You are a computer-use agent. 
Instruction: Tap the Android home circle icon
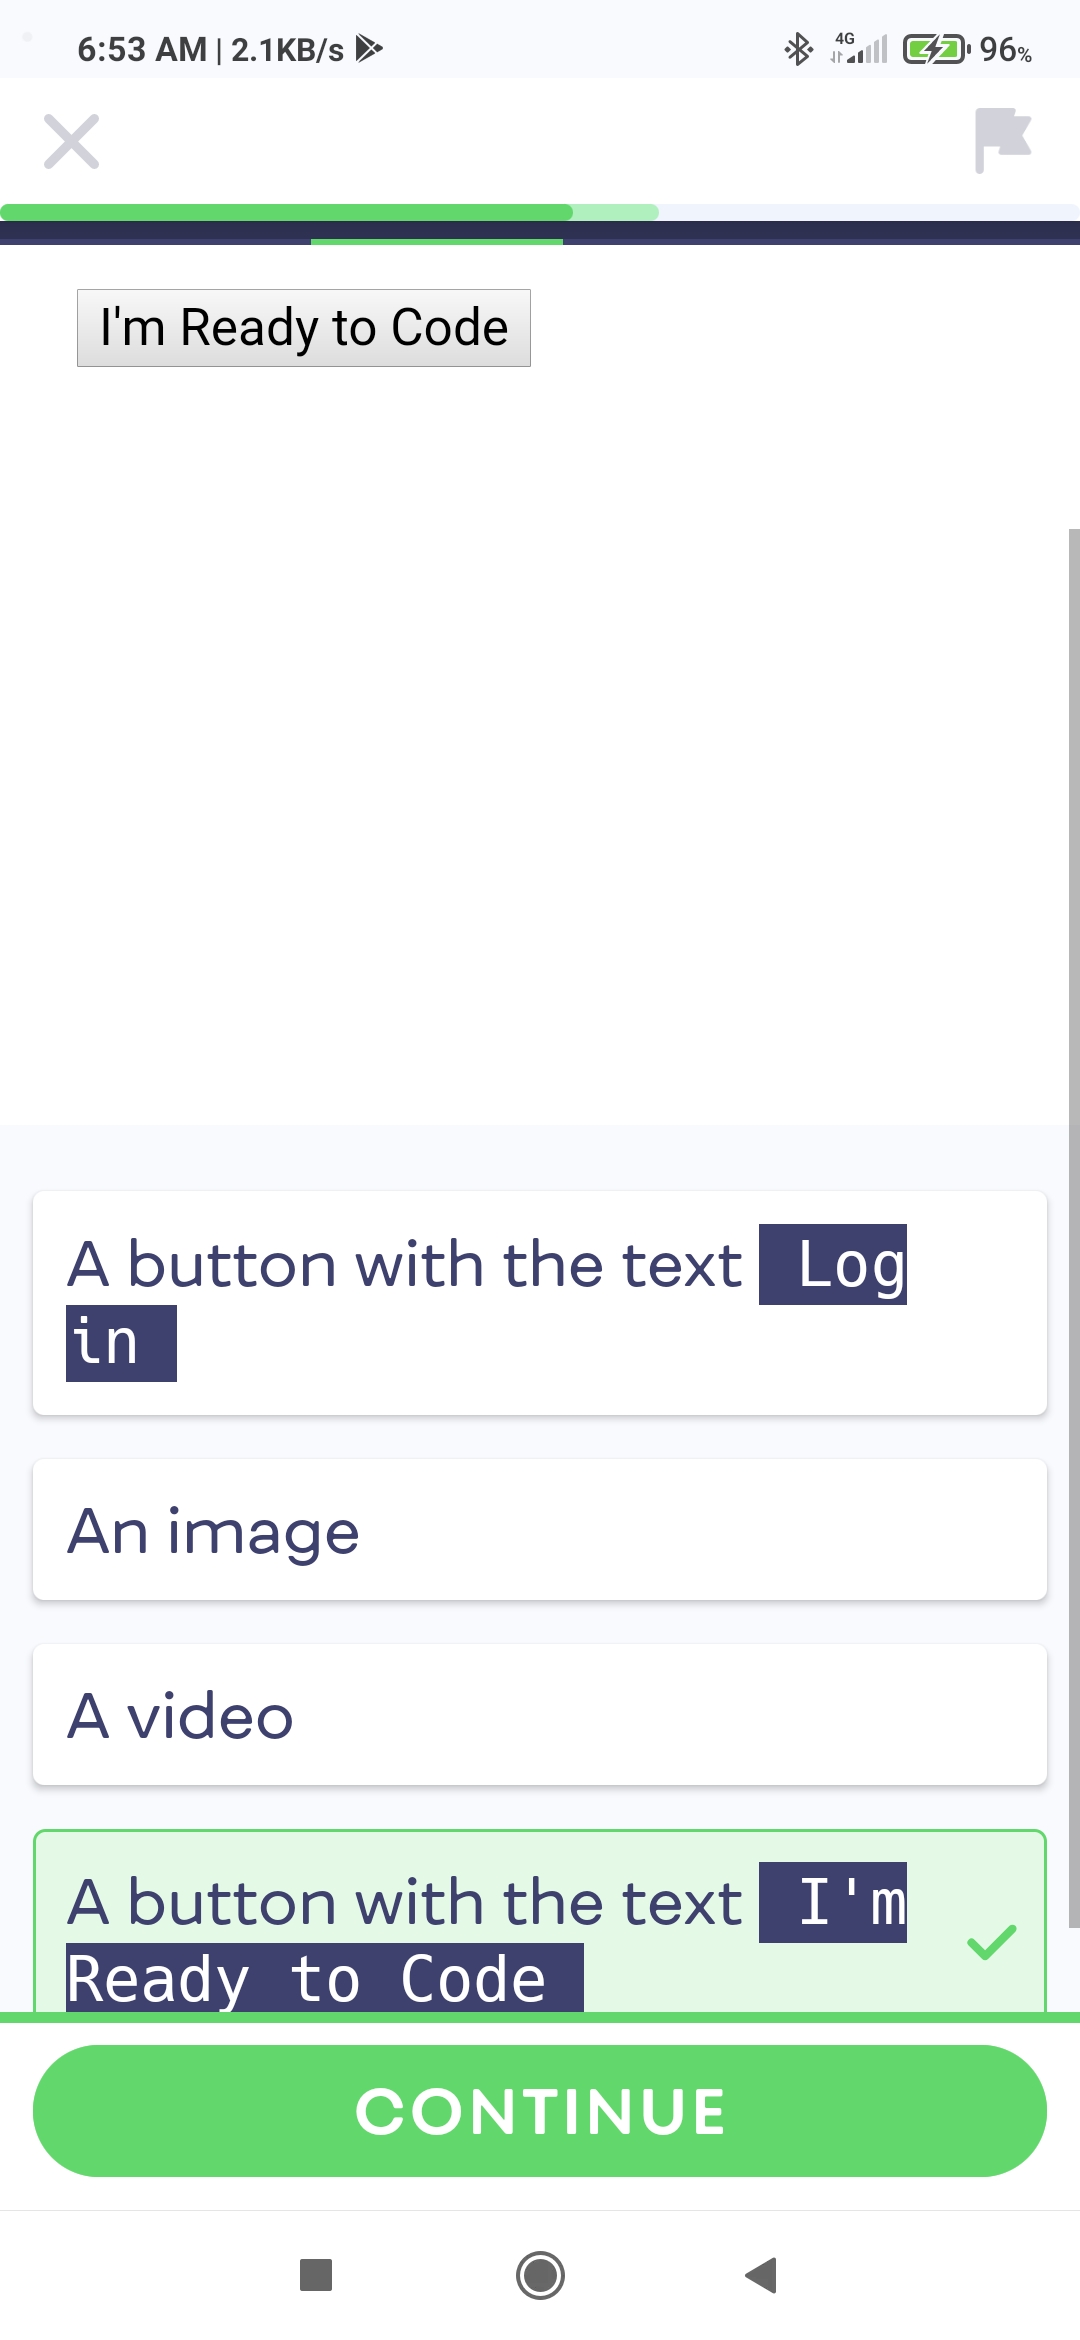[540, 2275]
